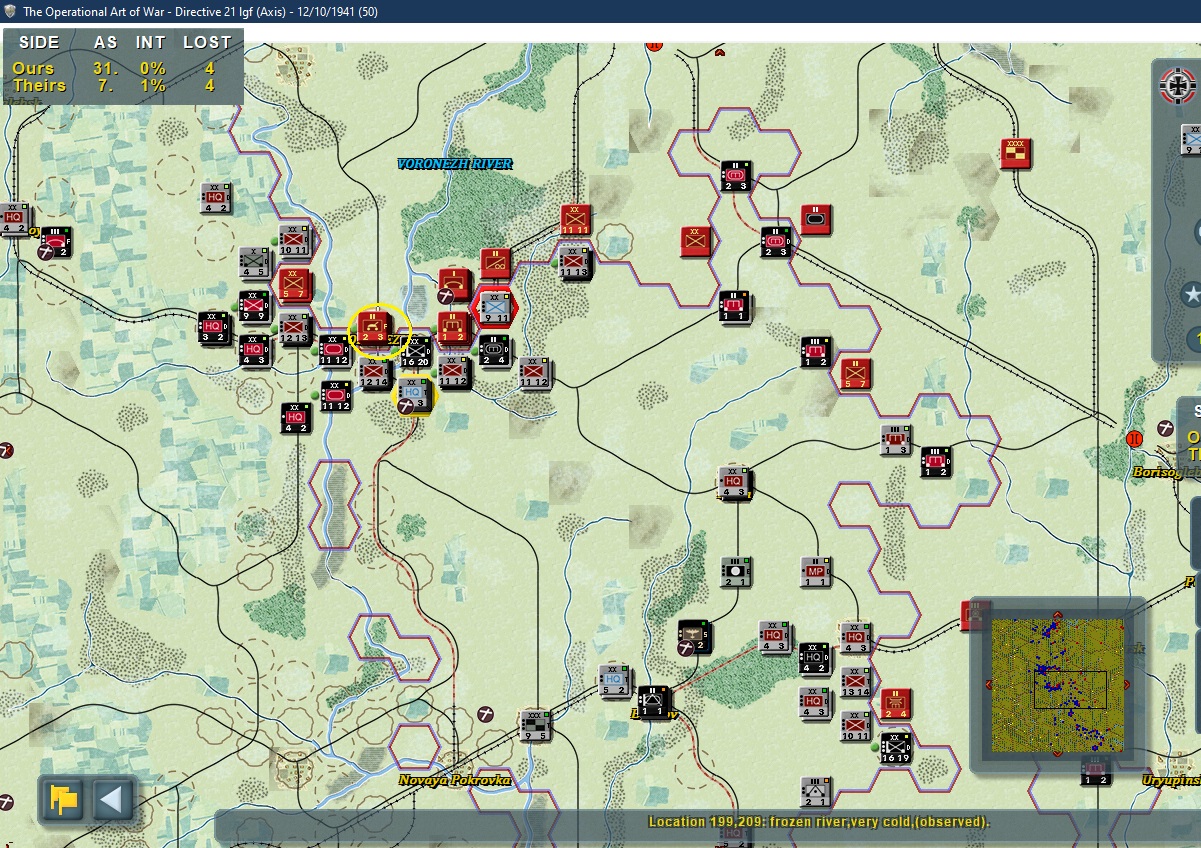Select the black 2-4 battalion counter
Image resolution: width=1201 pixels, height=848 pixels.
coord(494,350)
